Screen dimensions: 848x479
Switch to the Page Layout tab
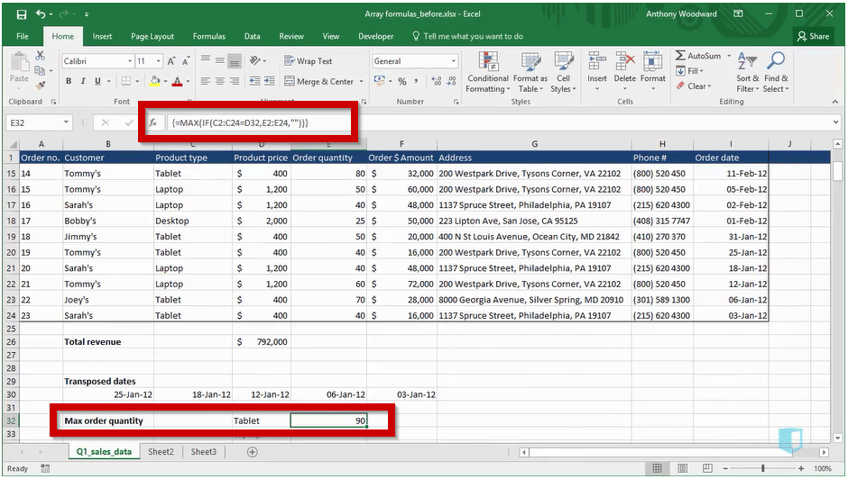[152, 36]
